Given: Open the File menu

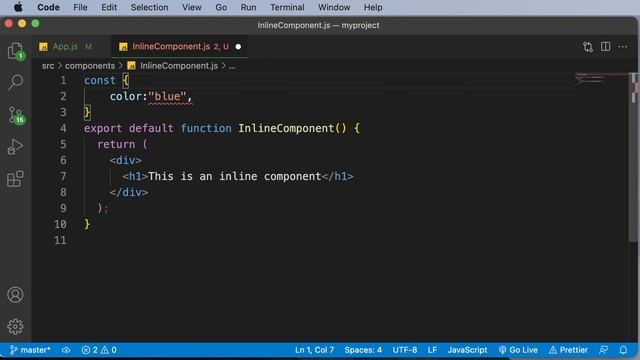Looking at the screenshot, I should tap(80, 7).
